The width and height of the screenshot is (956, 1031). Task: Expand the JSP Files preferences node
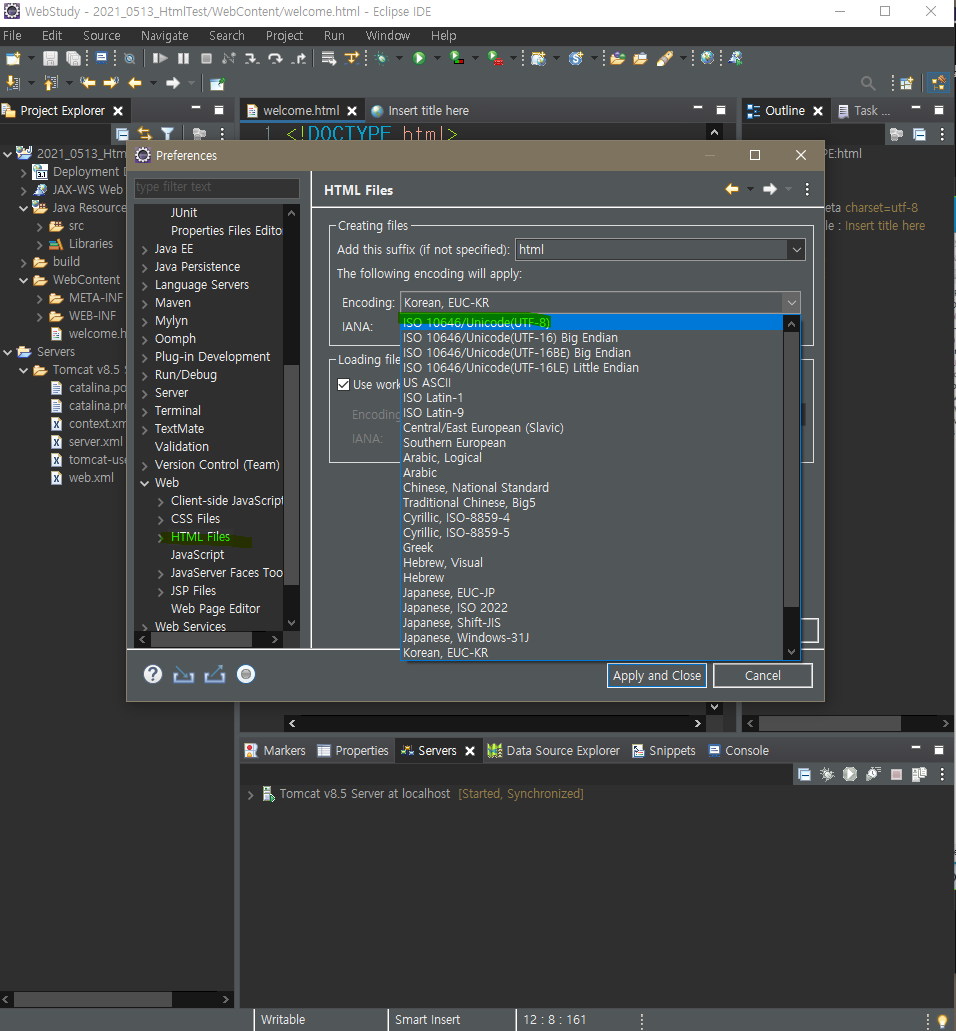point(161,591)
